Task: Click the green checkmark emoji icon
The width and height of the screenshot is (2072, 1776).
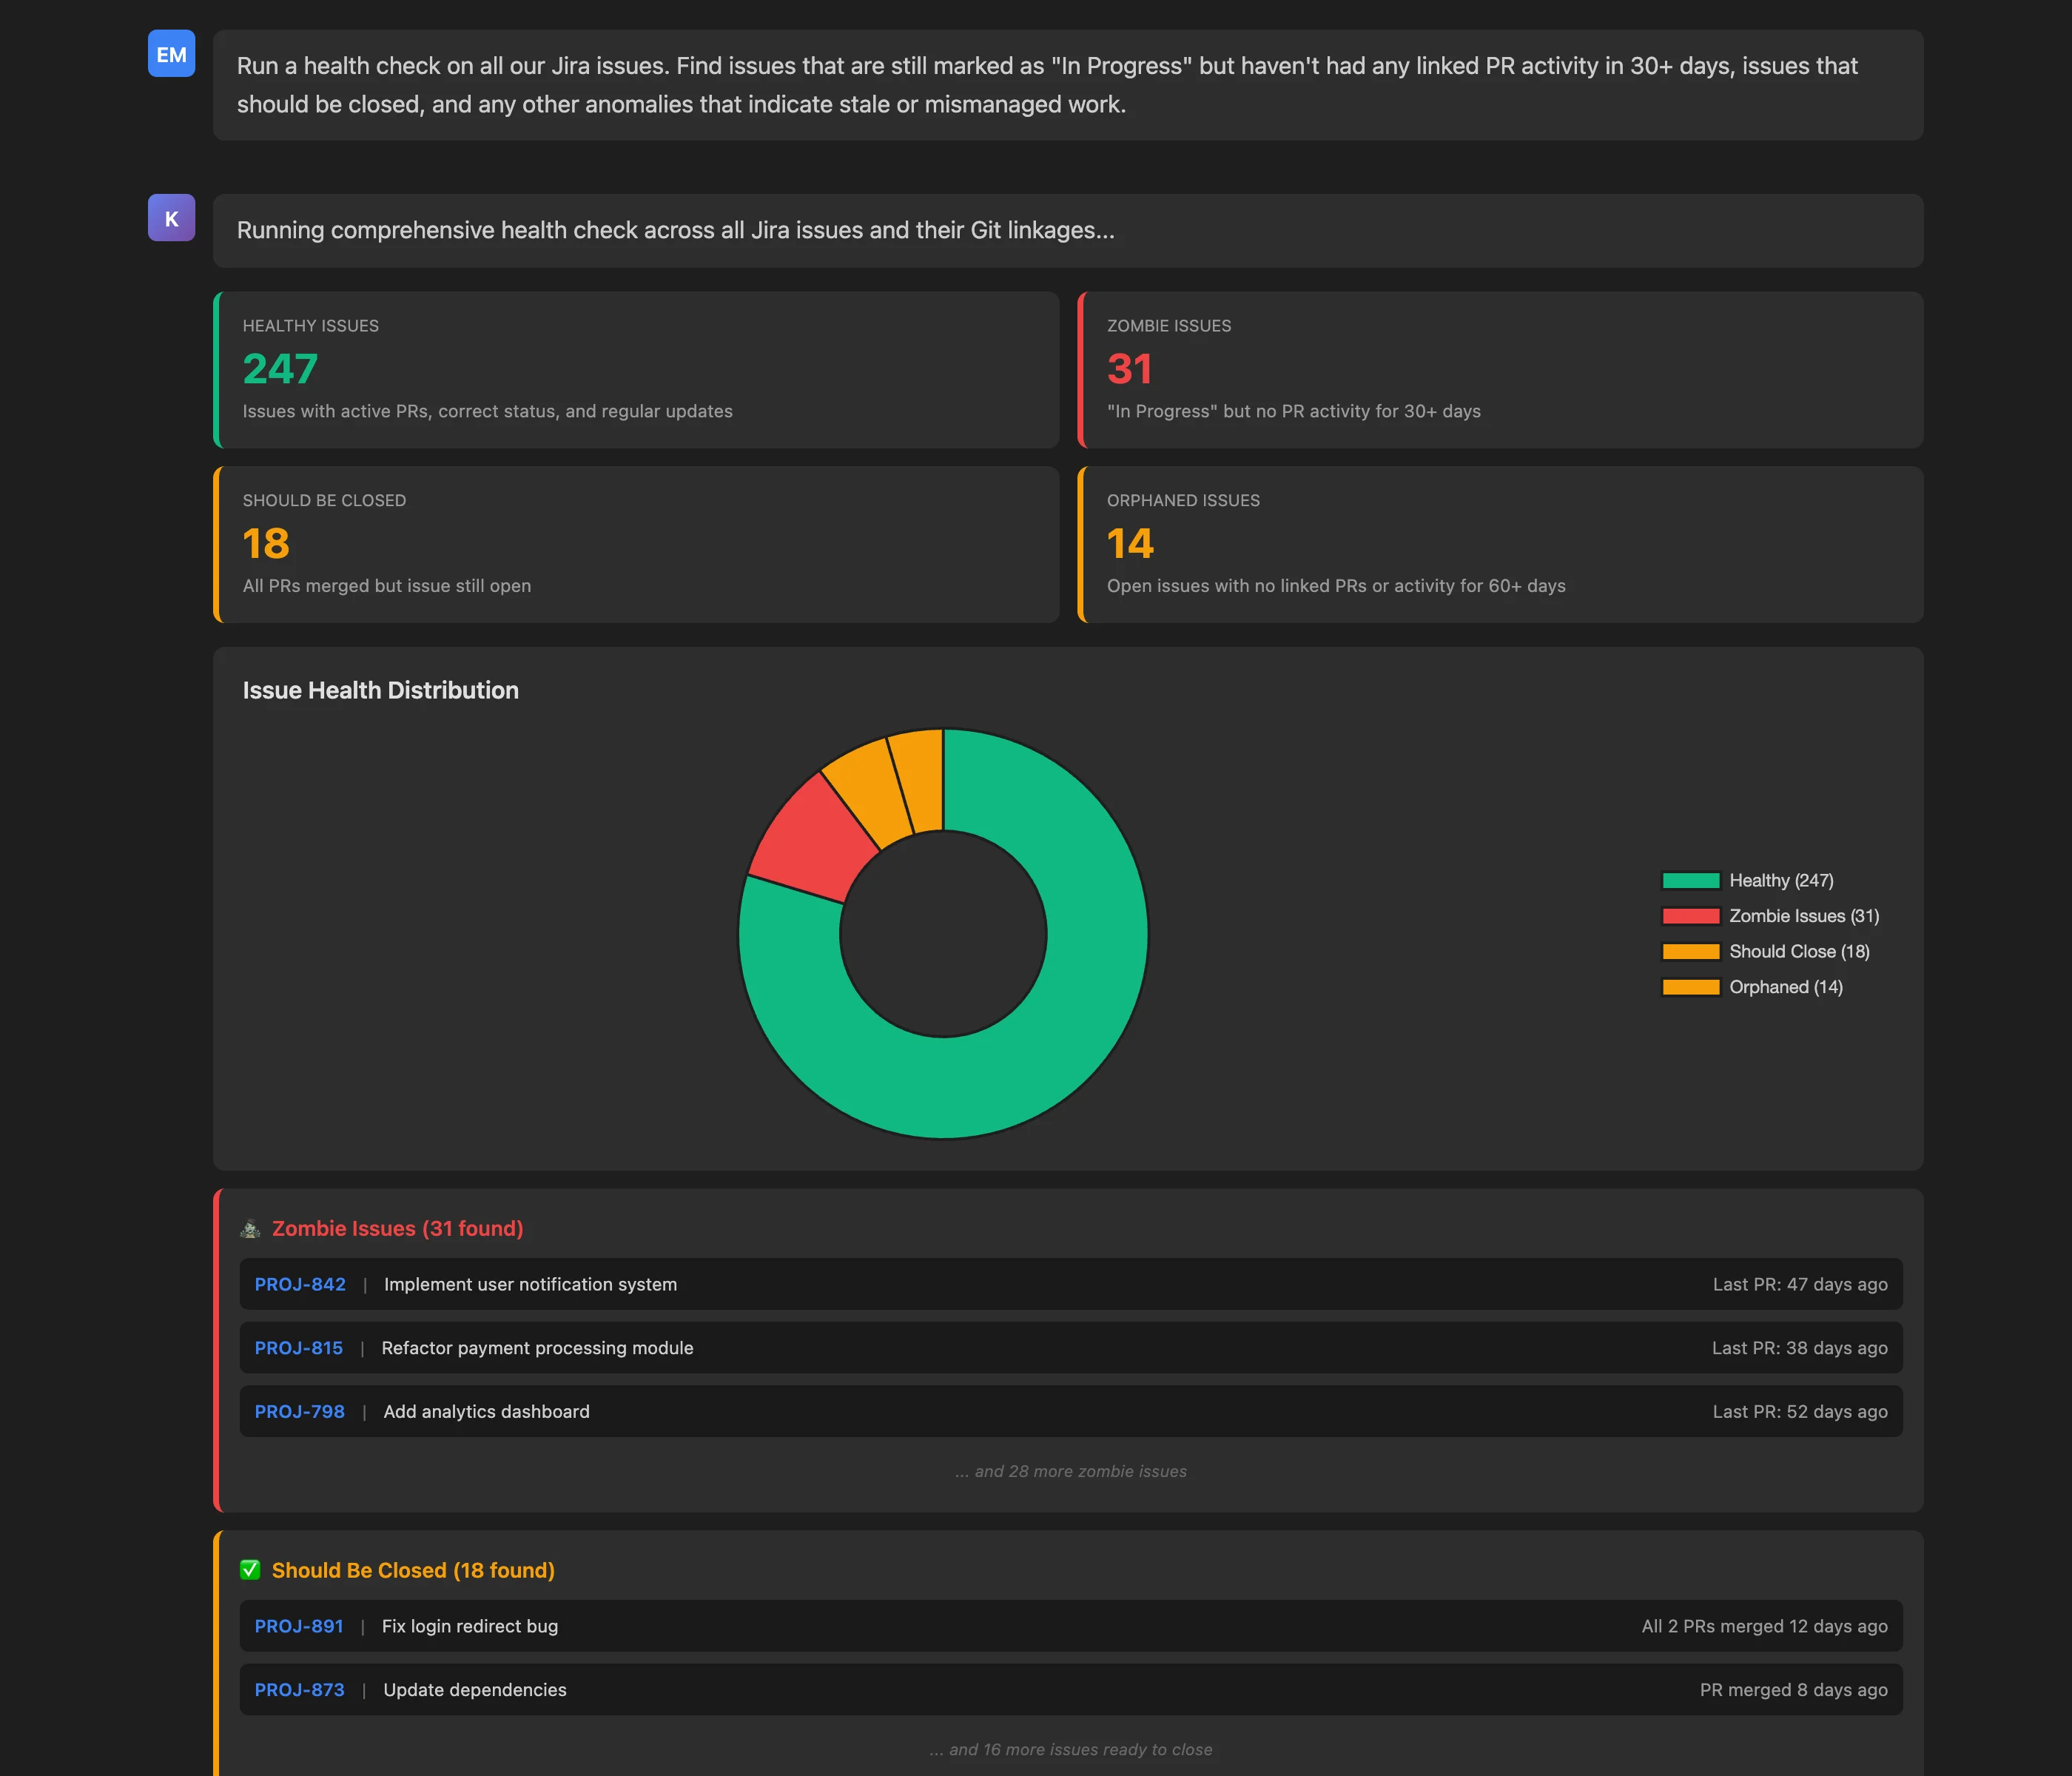Action: [250, 1570]
